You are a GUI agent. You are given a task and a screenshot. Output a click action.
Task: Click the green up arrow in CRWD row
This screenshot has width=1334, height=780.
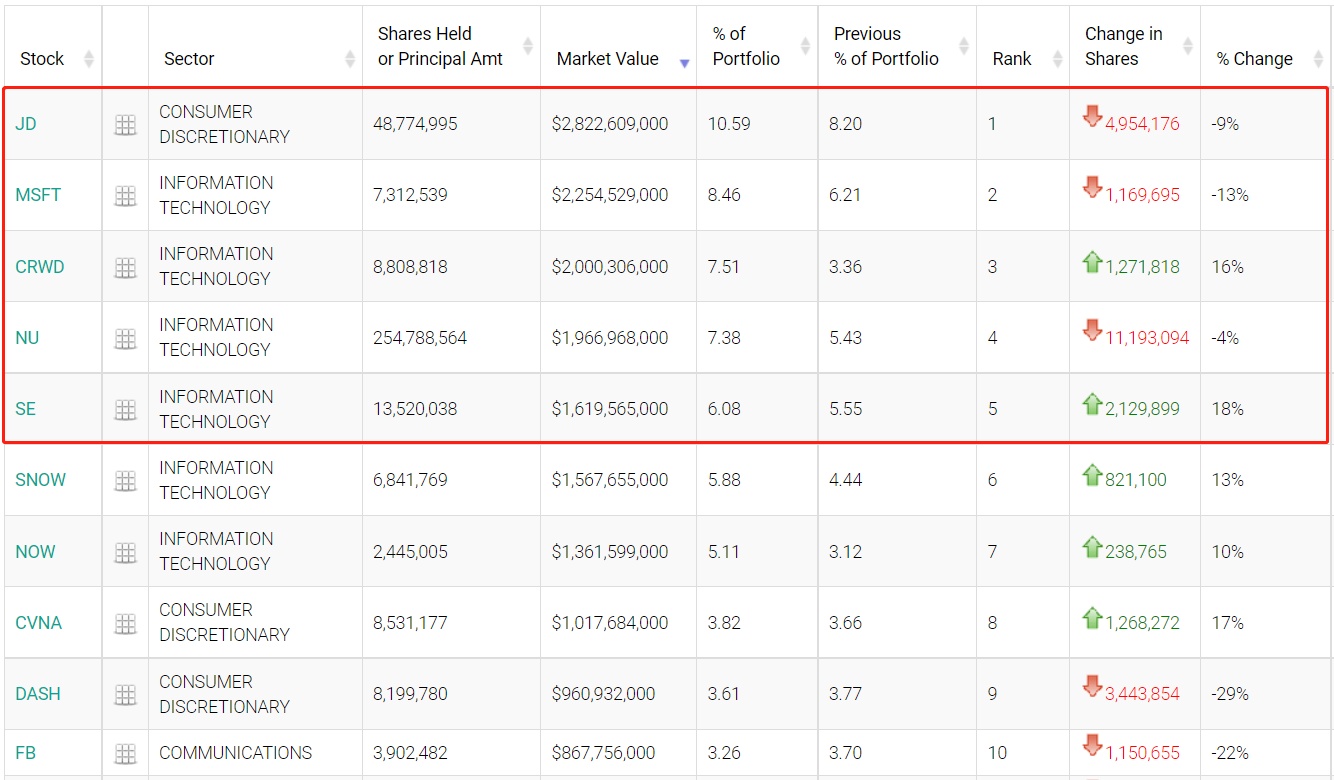pos(1092,262)
